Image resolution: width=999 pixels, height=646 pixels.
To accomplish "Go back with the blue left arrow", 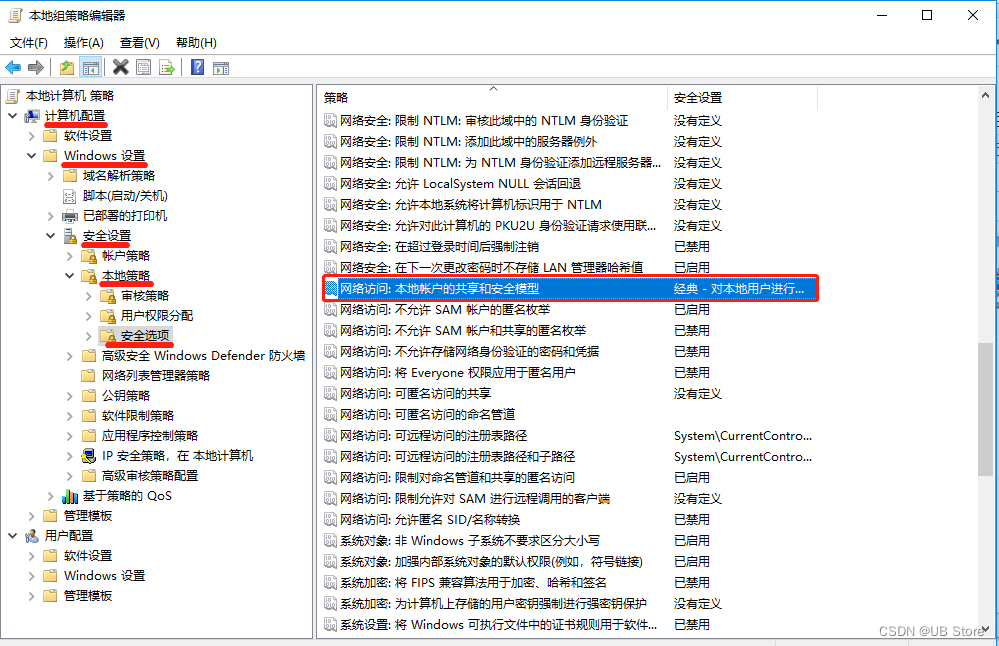I will tap(13, 67).
